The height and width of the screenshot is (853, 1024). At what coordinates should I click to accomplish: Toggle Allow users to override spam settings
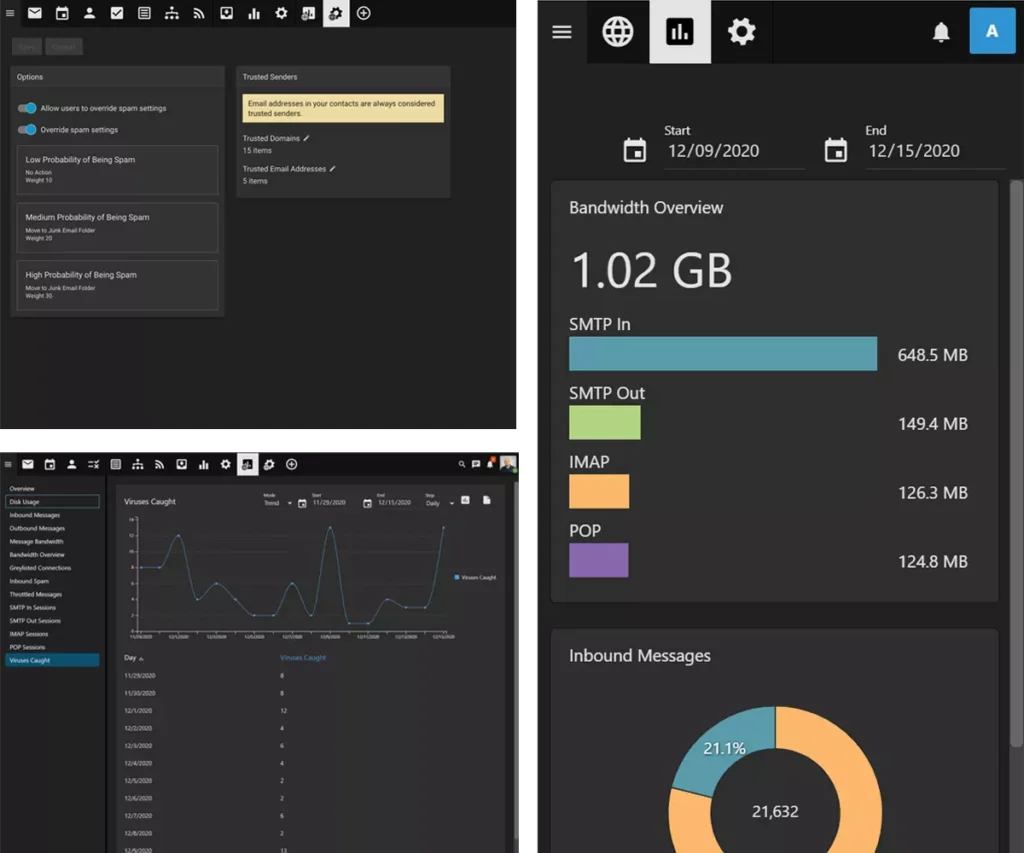[x=27, y=108]
